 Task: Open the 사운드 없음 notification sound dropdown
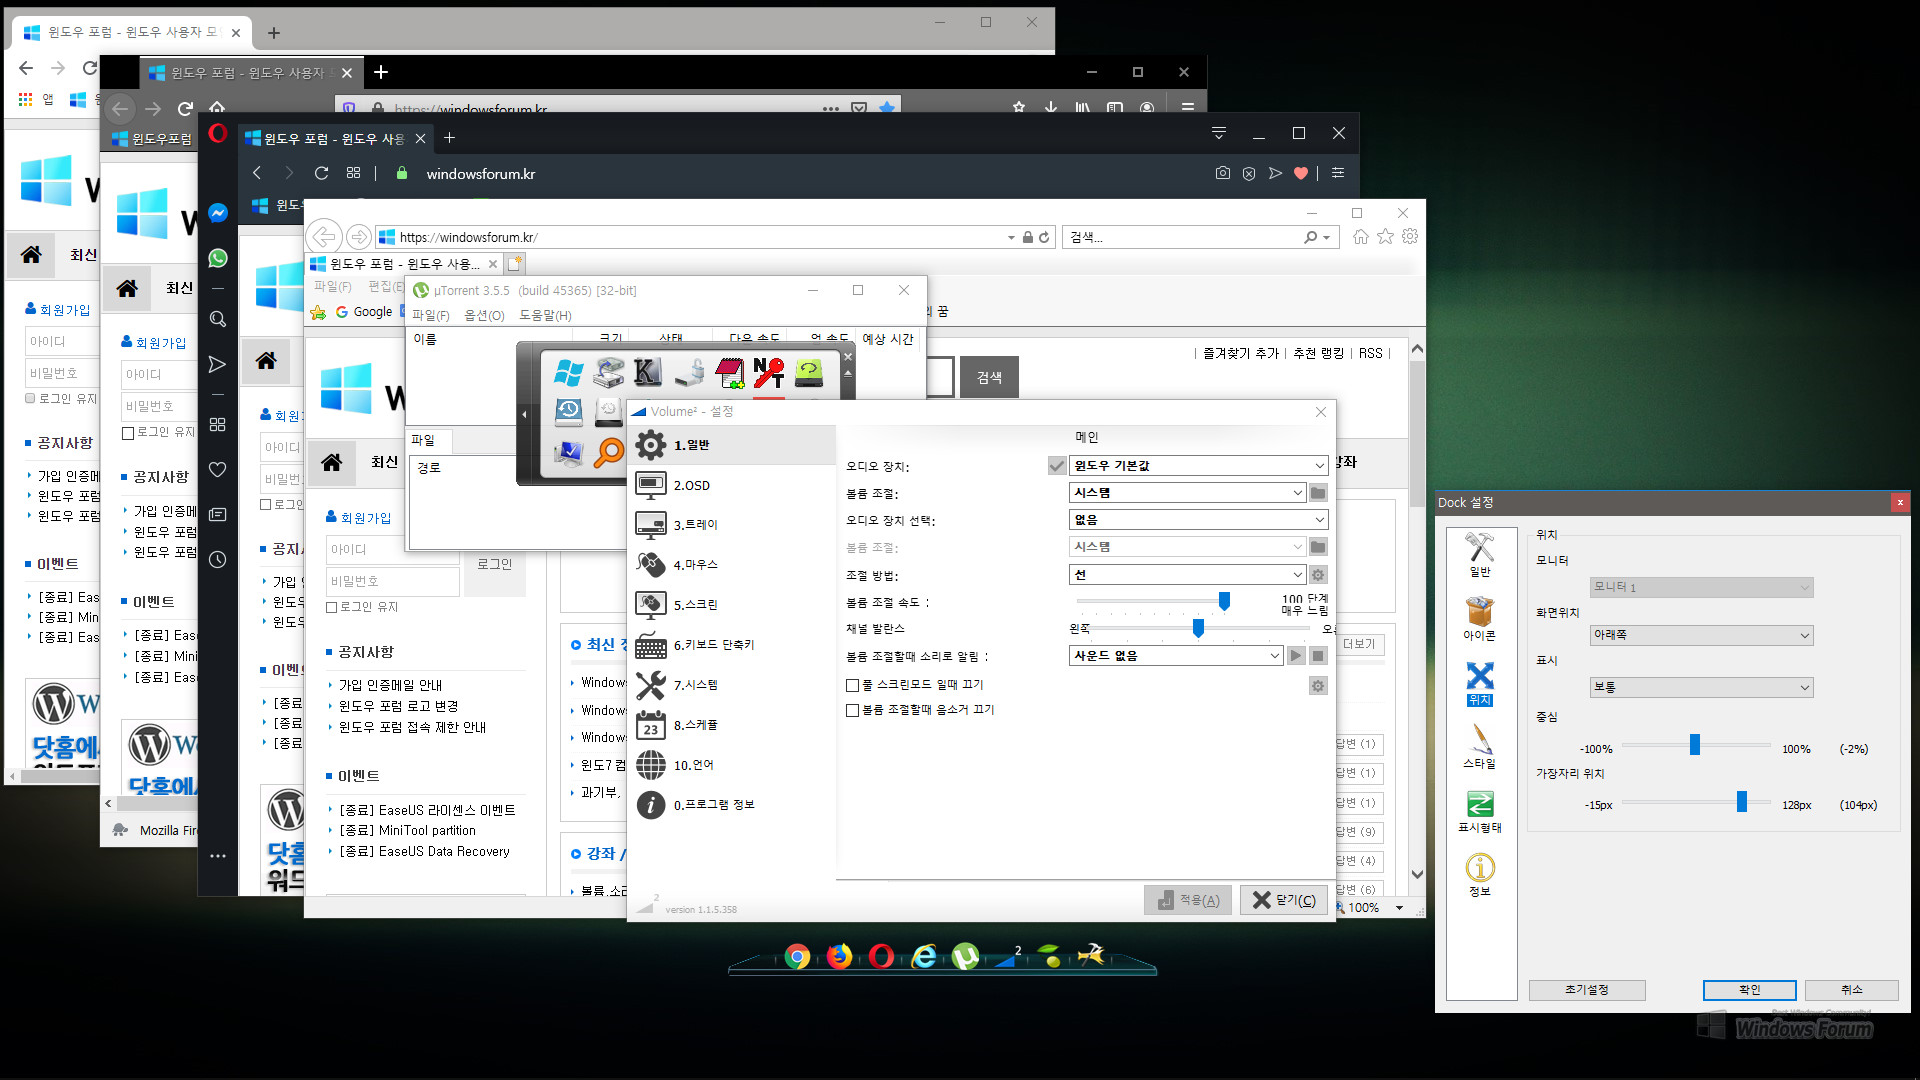click(1176, 656)
